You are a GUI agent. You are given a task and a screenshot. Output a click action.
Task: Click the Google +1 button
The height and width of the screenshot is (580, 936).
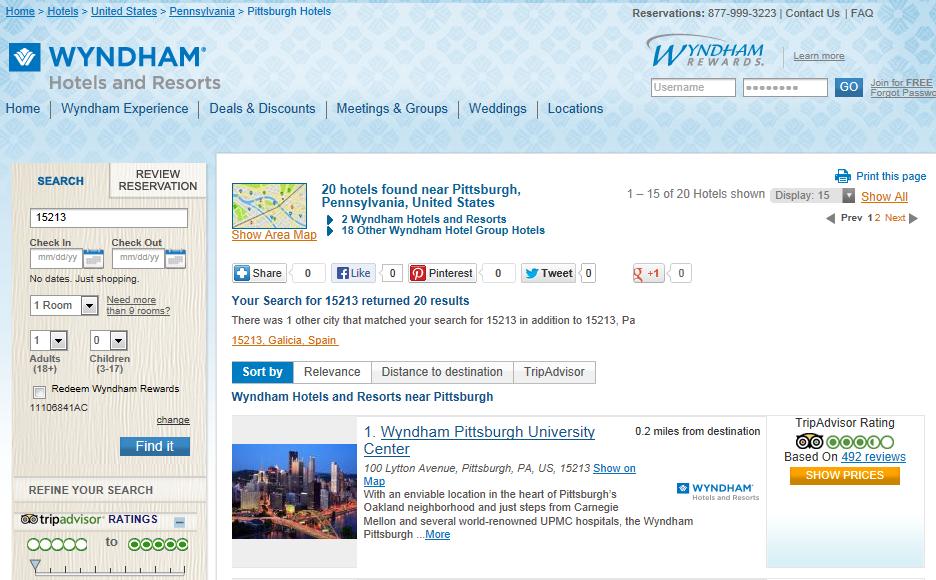[x=649, y=273]
